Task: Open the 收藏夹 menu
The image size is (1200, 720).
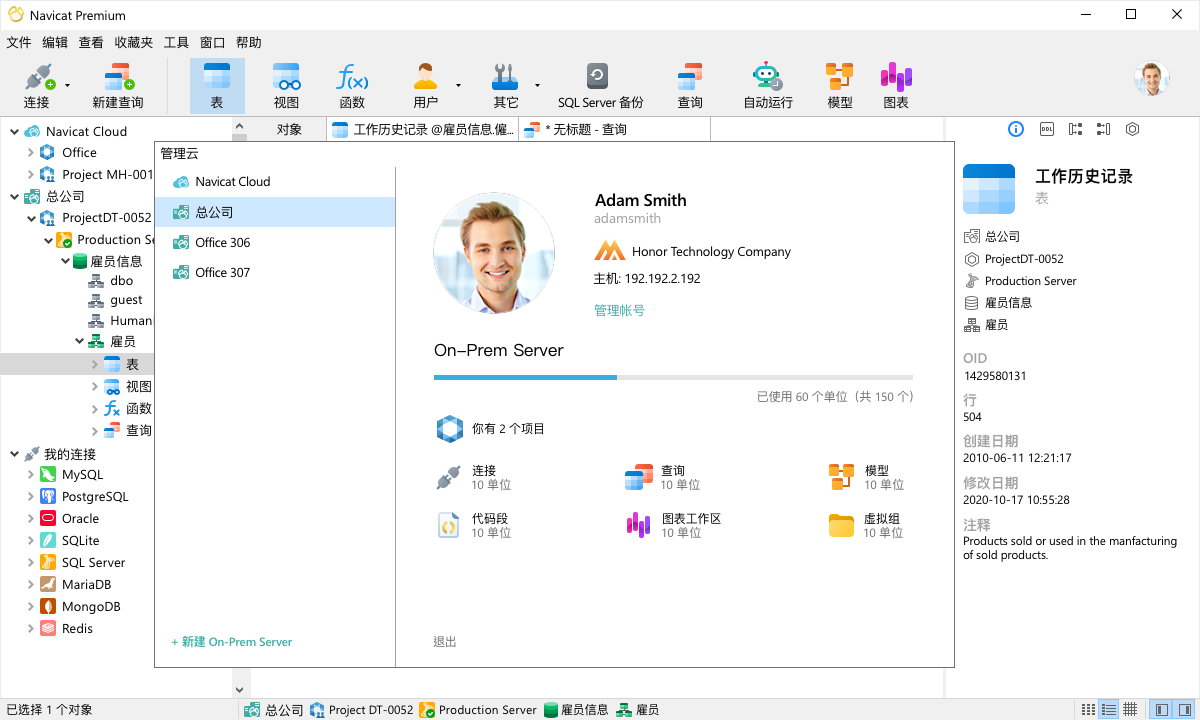Action: coord(134,43)
